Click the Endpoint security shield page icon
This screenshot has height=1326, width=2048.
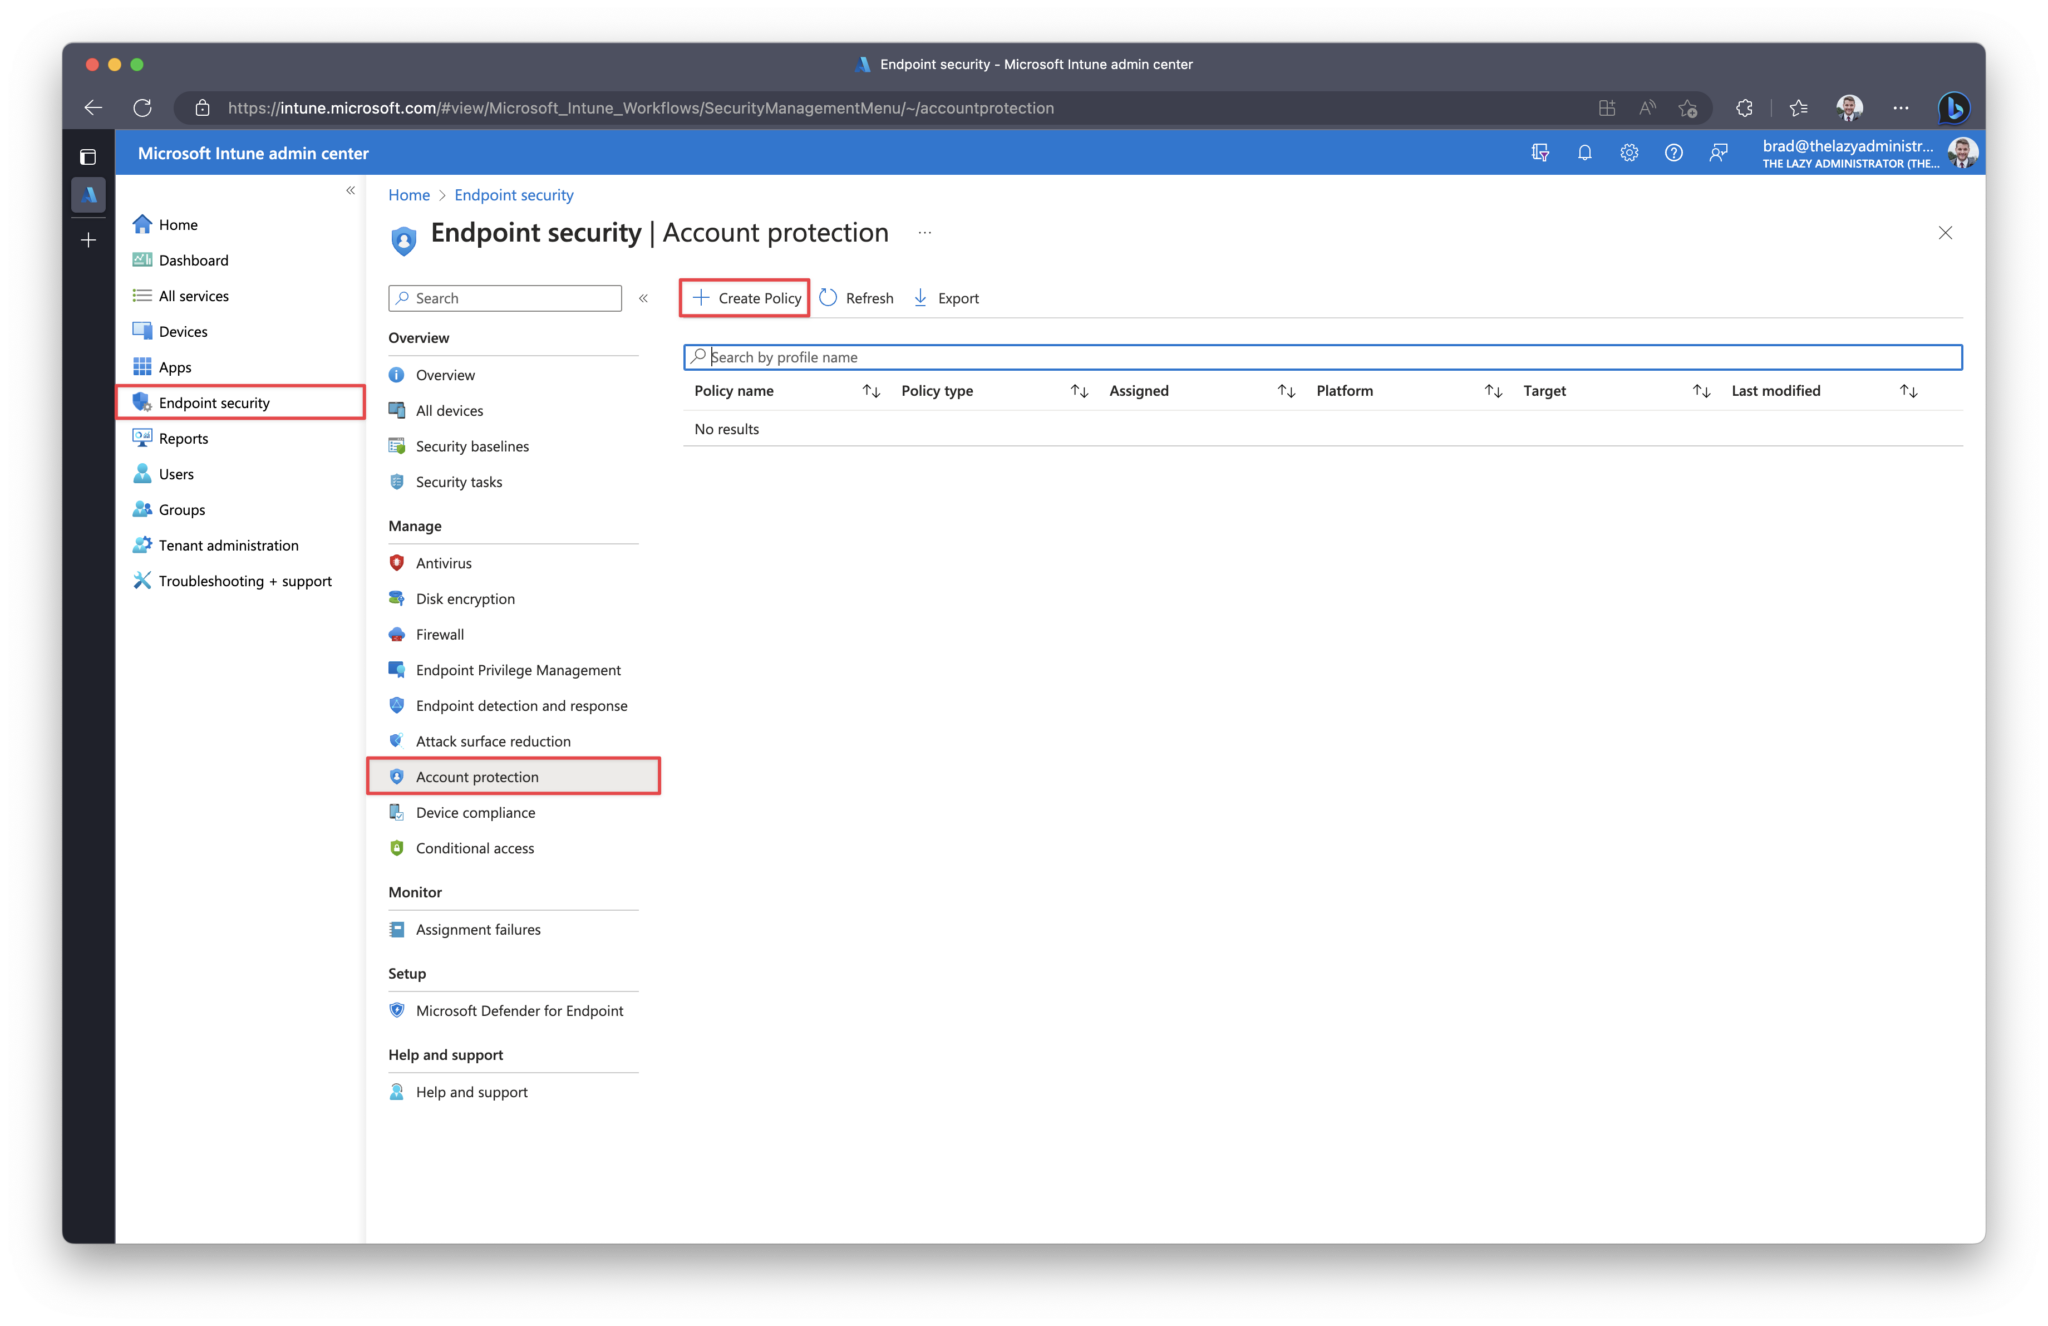coord(403,240)
